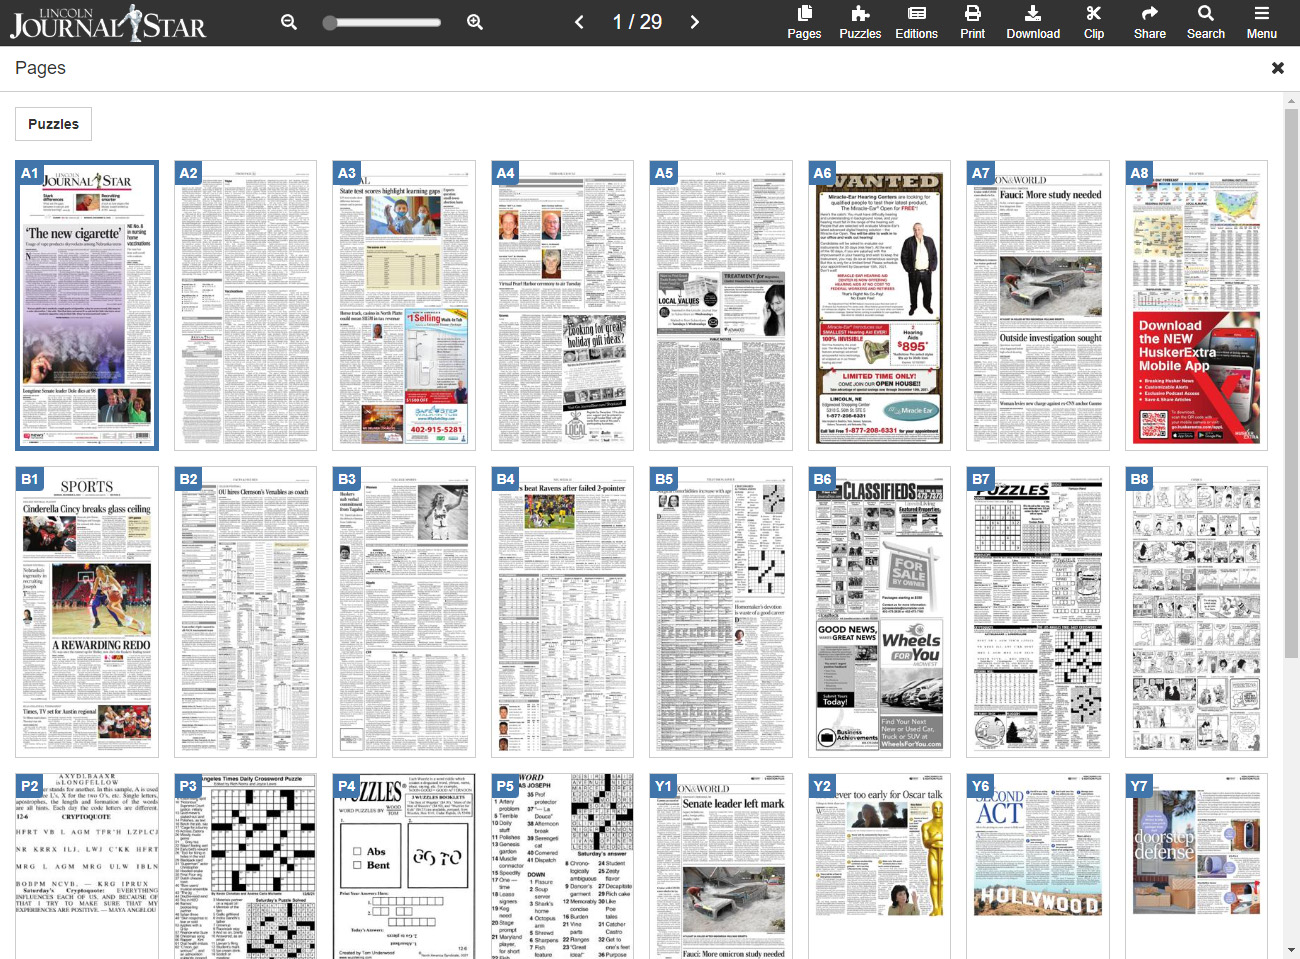1300x959 pixels.
Task: Click the Lincoln Journal Star logo
Action: [108, 23]
